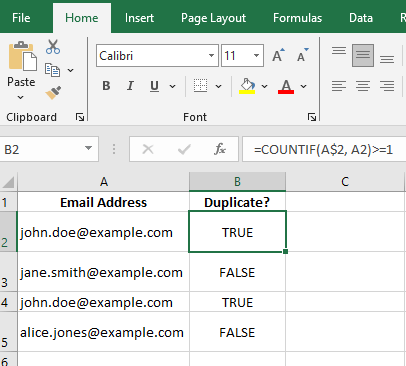Expand underline style options arrow
406x366 pixels.
(x=172, y=86)
